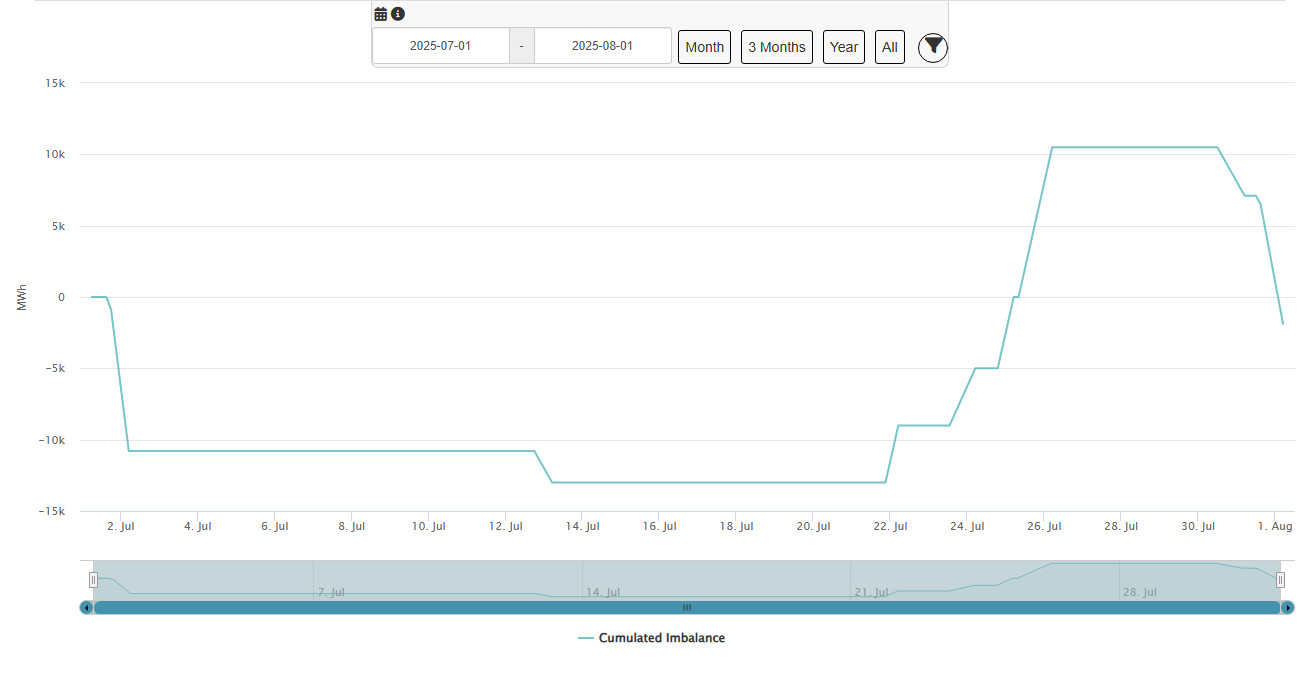Click the 28. Jul marker in the navigator
This screenshot has height=688, width=1305.
(1142, 592)
